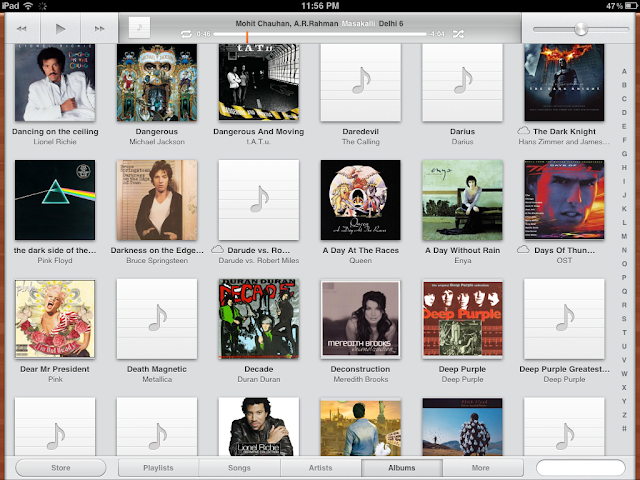Toggle the shuffle icon
The height and width of the screenshot is (480, 640).
tap(458, 34)
